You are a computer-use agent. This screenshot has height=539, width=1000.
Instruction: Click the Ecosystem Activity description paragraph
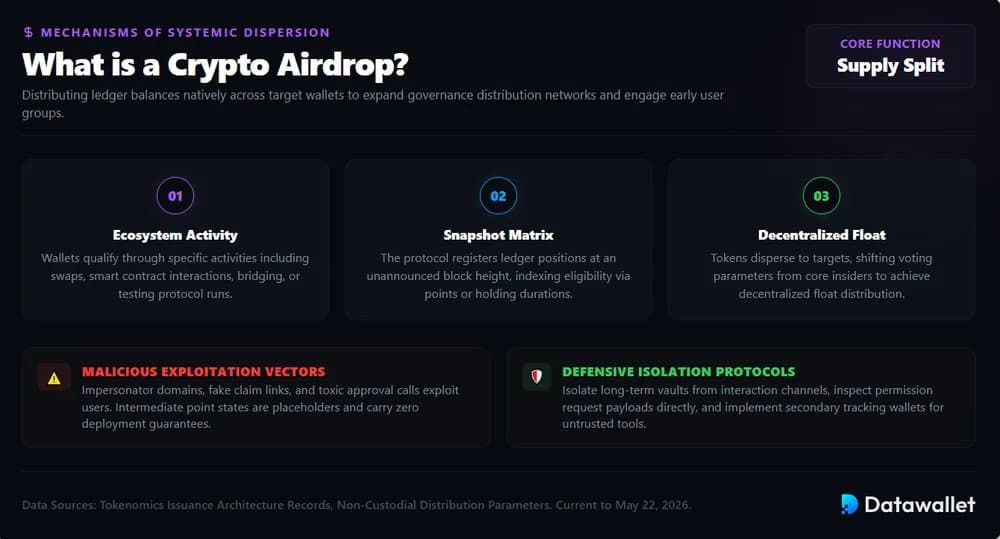[175, 276]
